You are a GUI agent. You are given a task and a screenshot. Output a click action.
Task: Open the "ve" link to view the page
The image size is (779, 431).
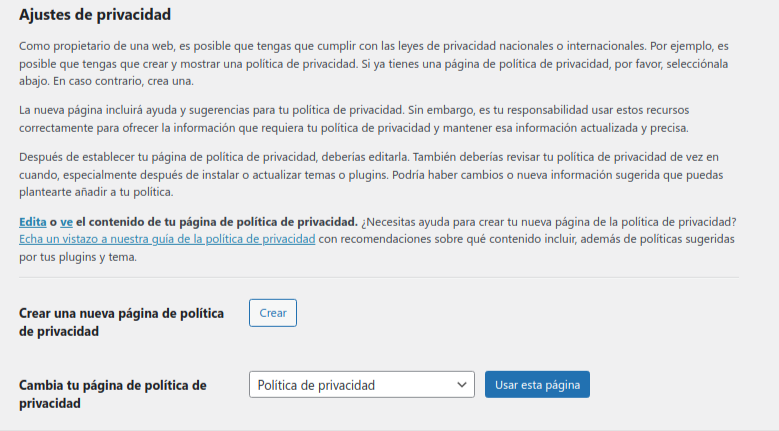66,221
